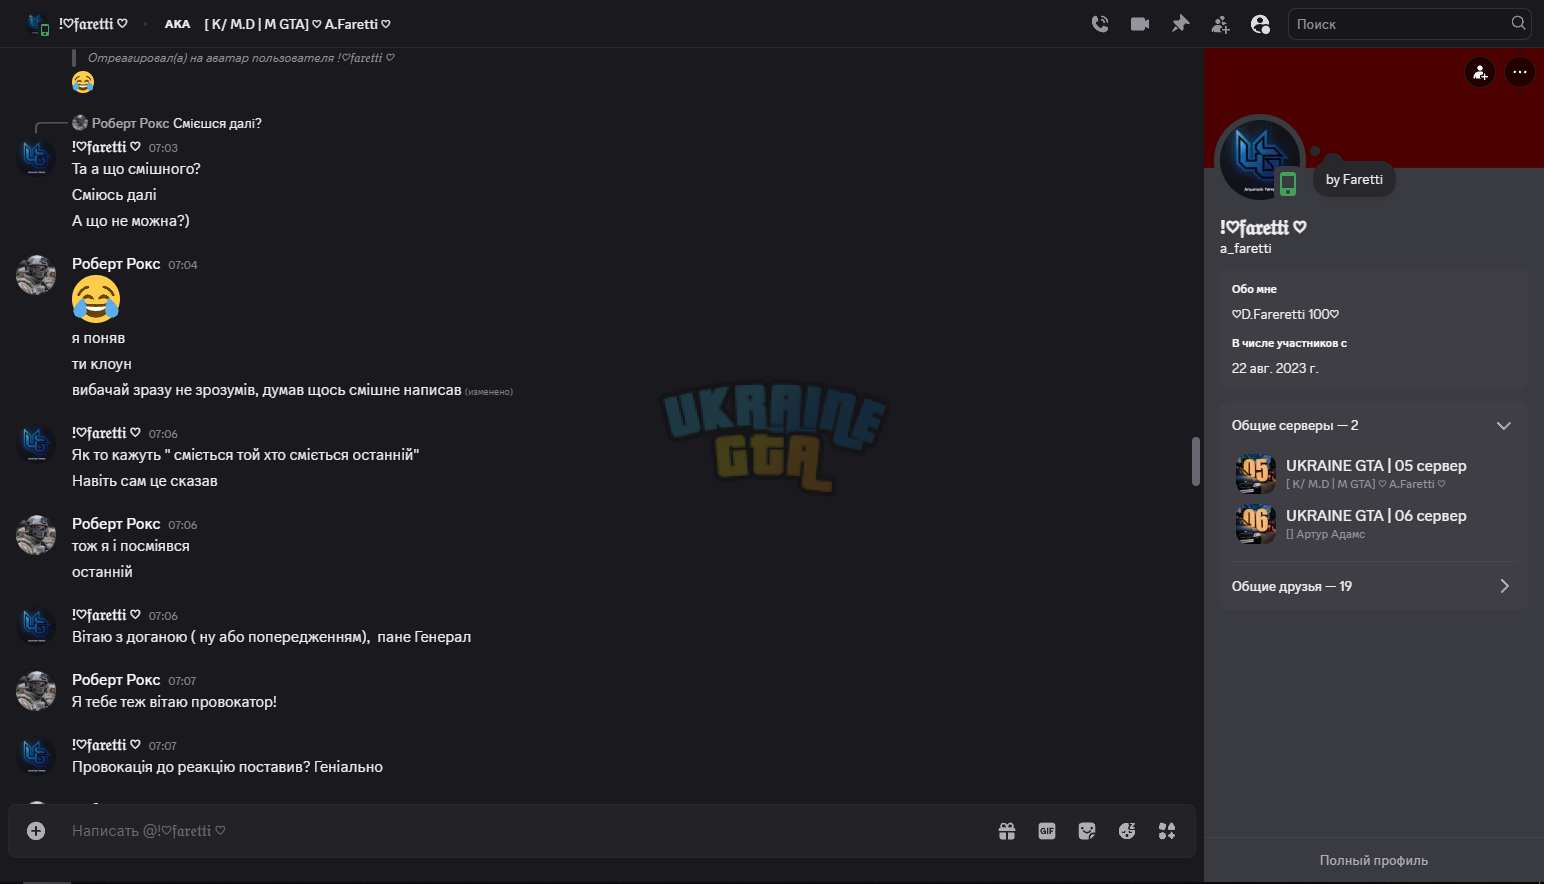Screen dimensions: 1544x884
Task: Click the large laughing emoji at 07:04
Action: click(x=96, y=299)
